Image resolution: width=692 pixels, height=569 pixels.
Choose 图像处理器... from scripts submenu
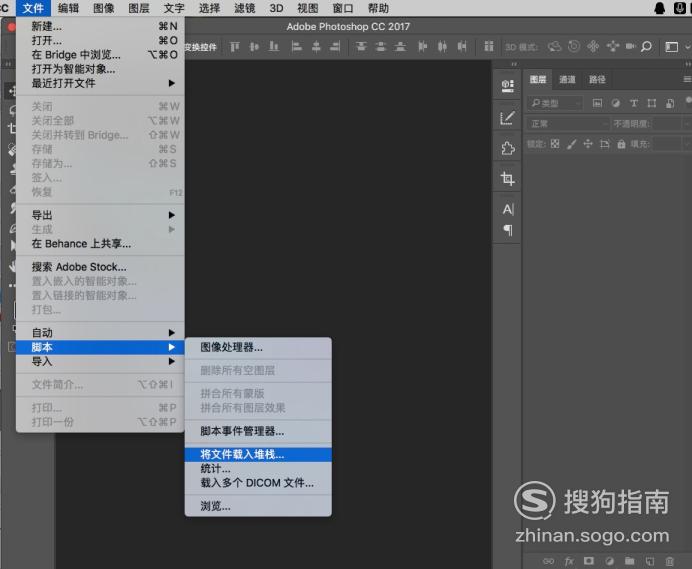[x=258, y=347]
